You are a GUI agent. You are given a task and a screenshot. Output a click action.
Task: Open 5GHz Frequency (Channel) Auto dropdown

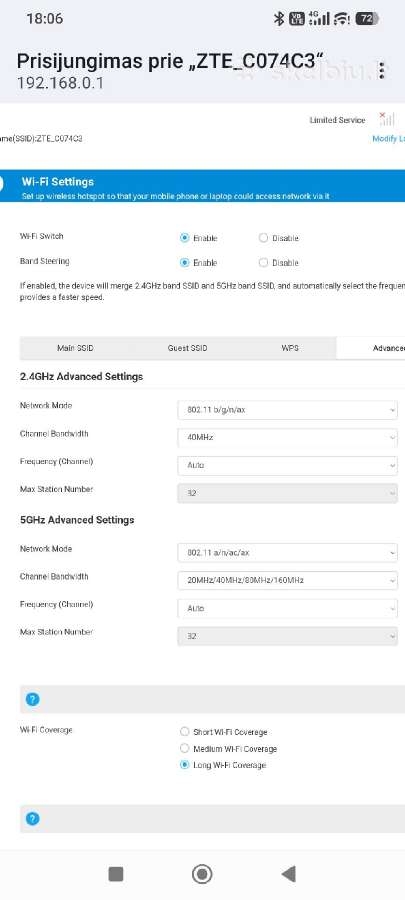[287, 608]
